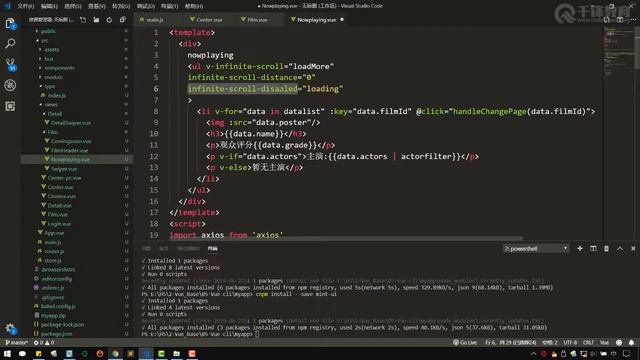640x360 pixels.
Task: Open the master branch selector in status bar
Action: tap(16, 342)
